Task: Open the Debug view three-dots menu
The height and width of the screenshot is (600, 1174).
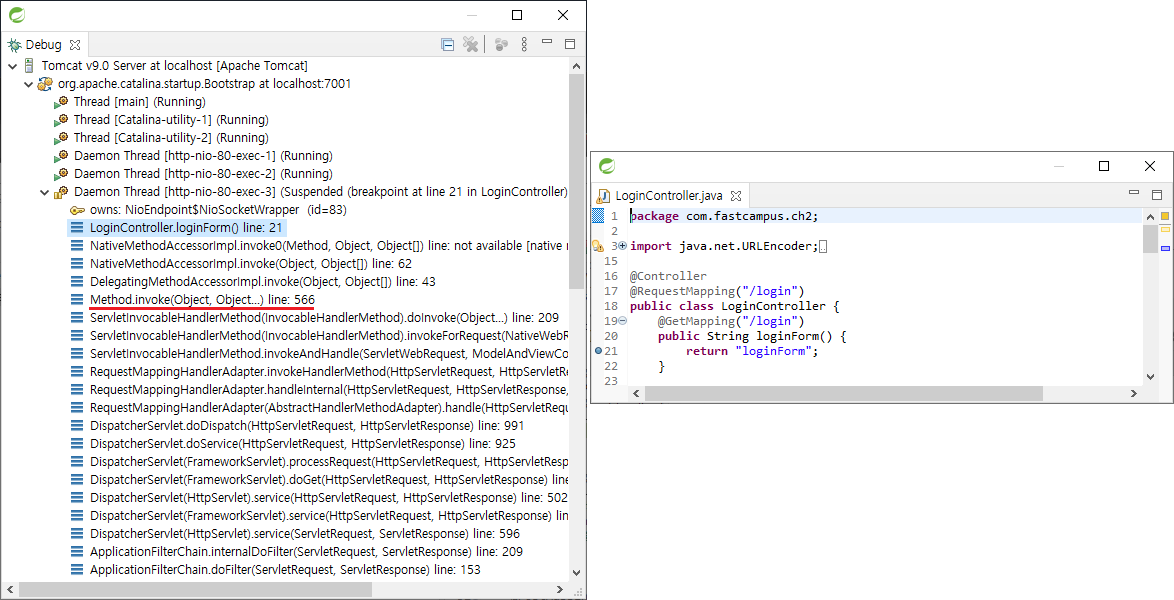Action: point(524,45)
